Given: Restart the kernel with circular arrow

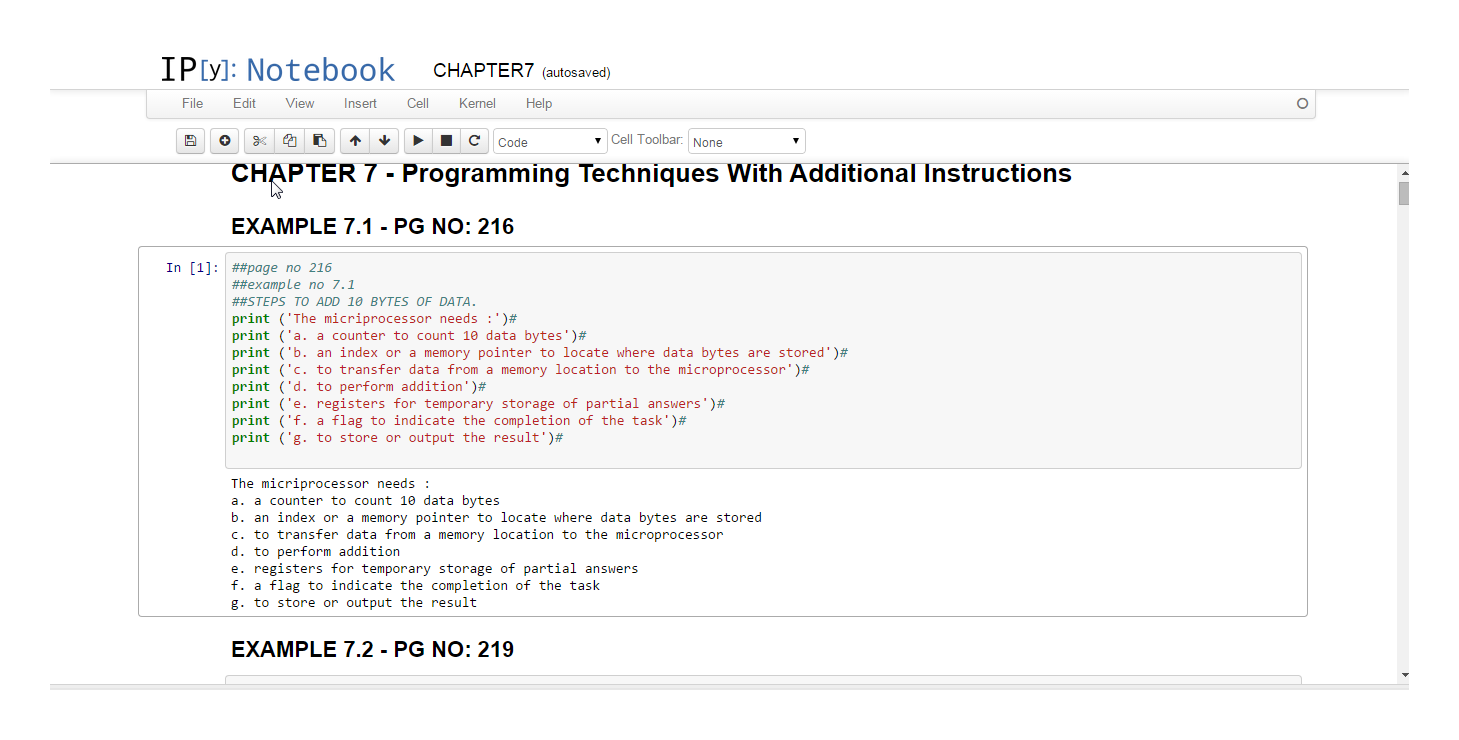Looking at the screenshot, I should tap(475, 141).
